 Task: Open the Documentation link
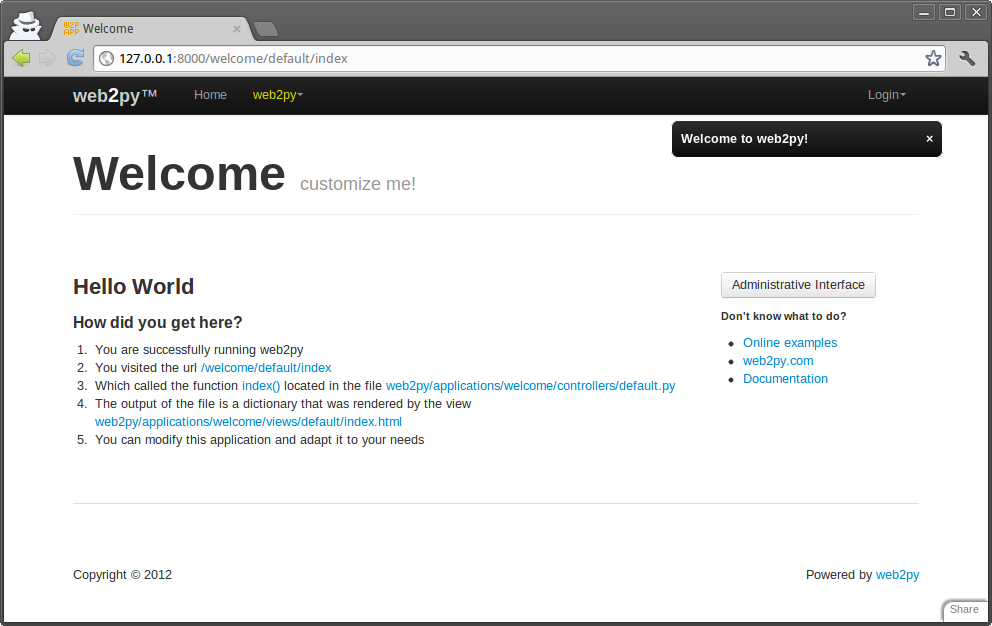tap(785, 379)
